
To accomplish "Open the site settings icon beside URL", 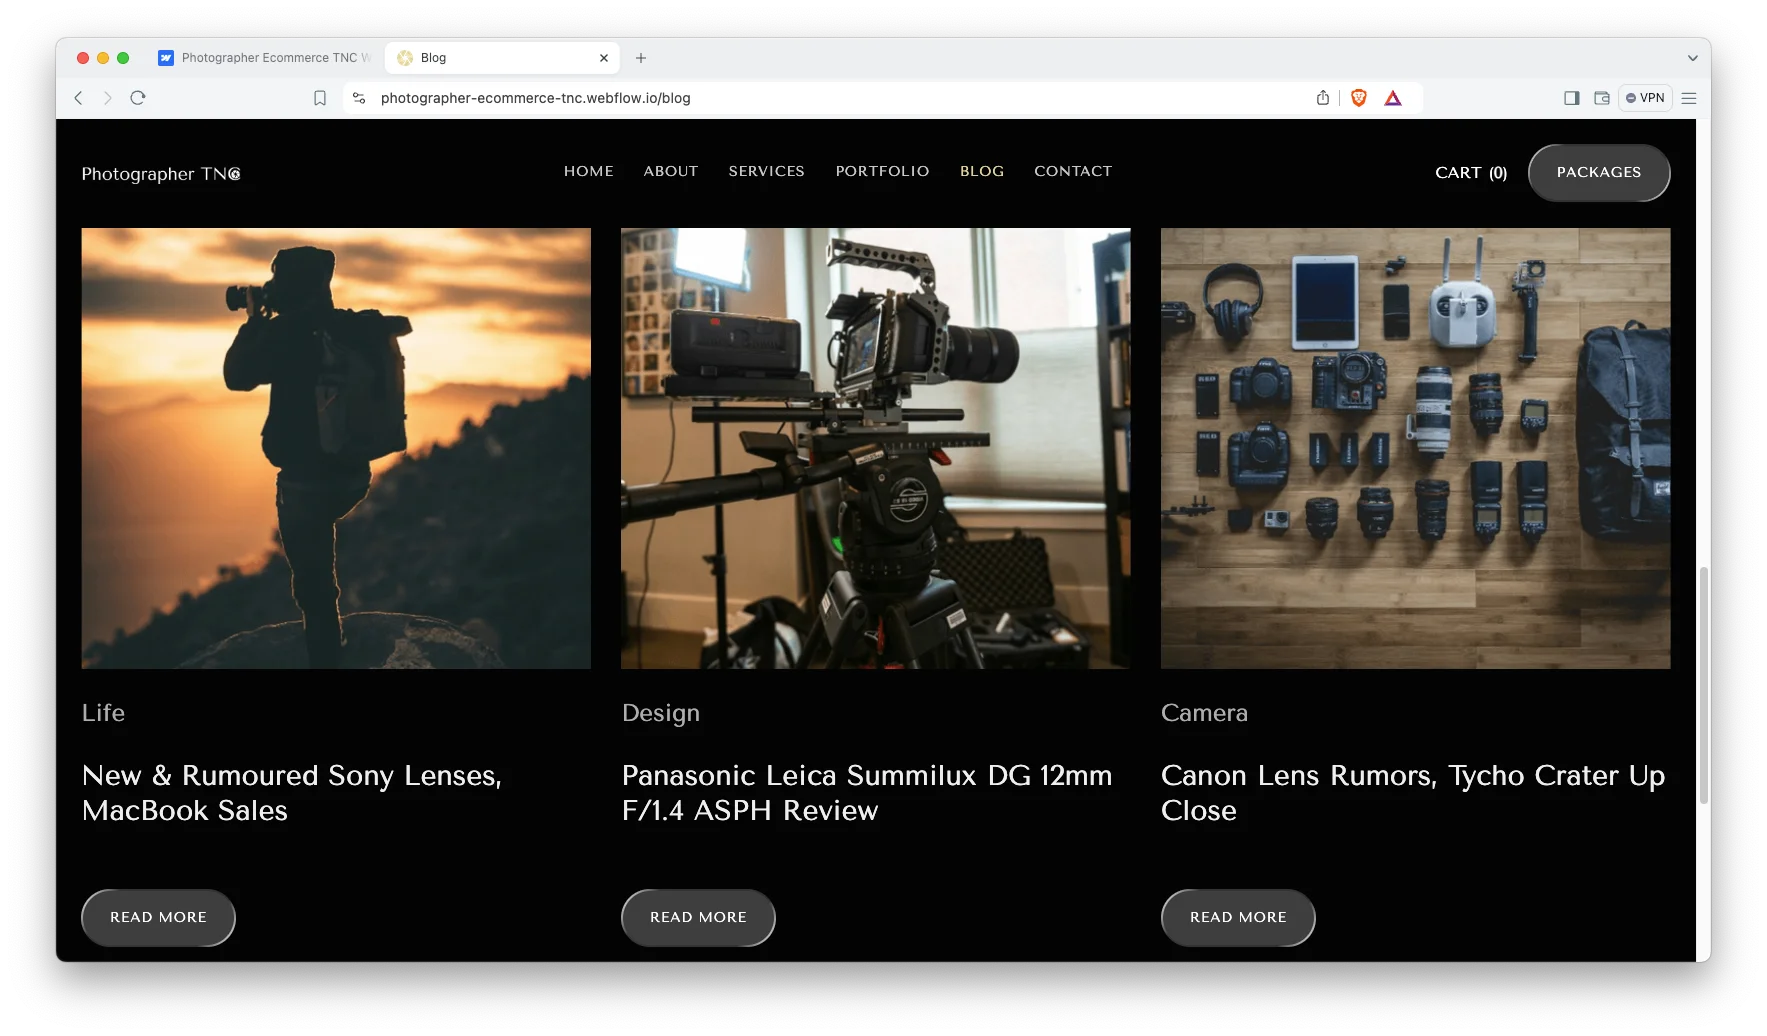I will point(359,98).
